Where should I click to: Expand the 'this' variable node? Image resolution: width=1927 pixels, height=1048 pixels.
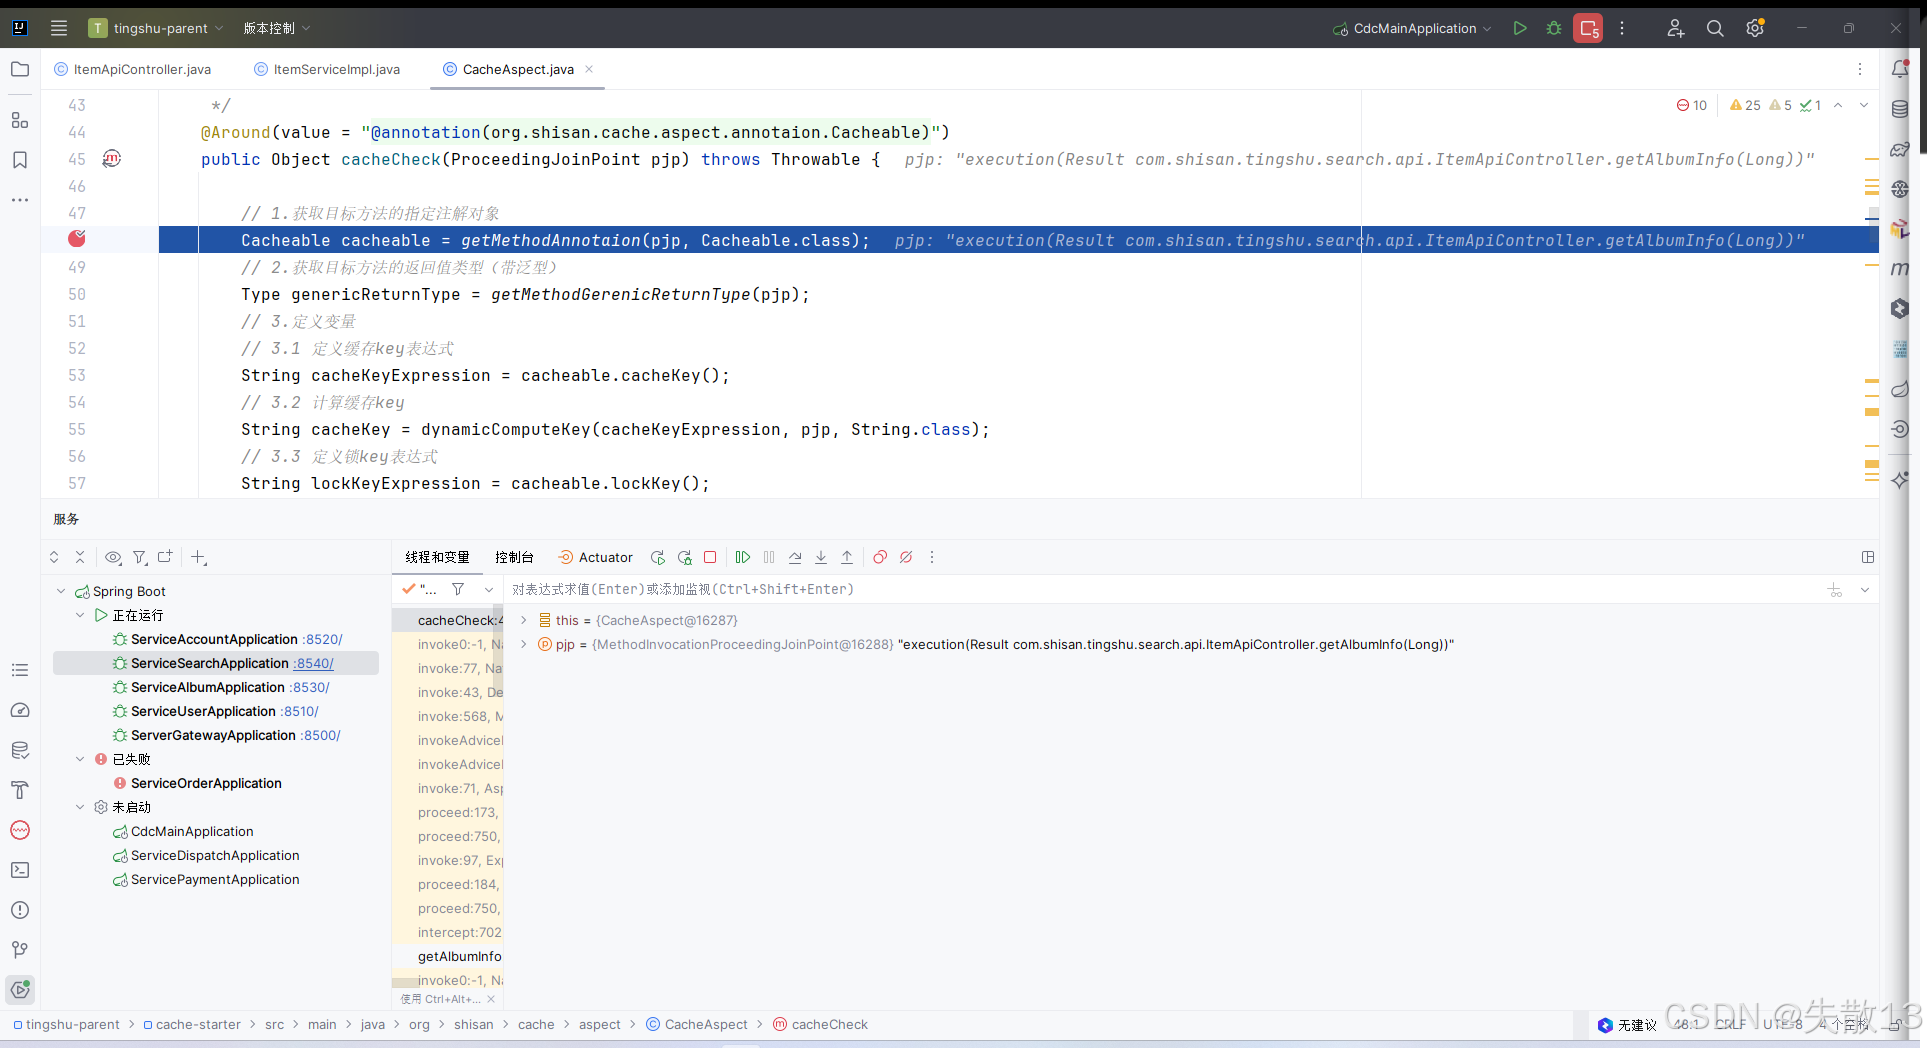(x=523, y=620)
